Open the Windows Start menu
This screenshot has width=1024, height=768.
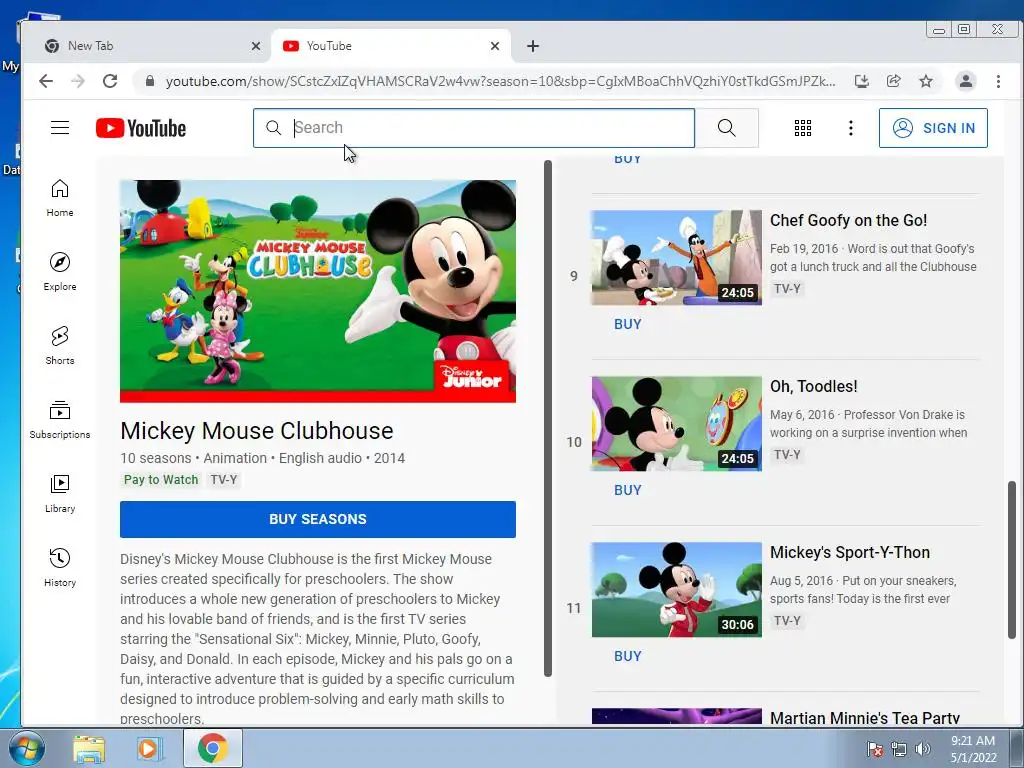(x=26, y=749)
